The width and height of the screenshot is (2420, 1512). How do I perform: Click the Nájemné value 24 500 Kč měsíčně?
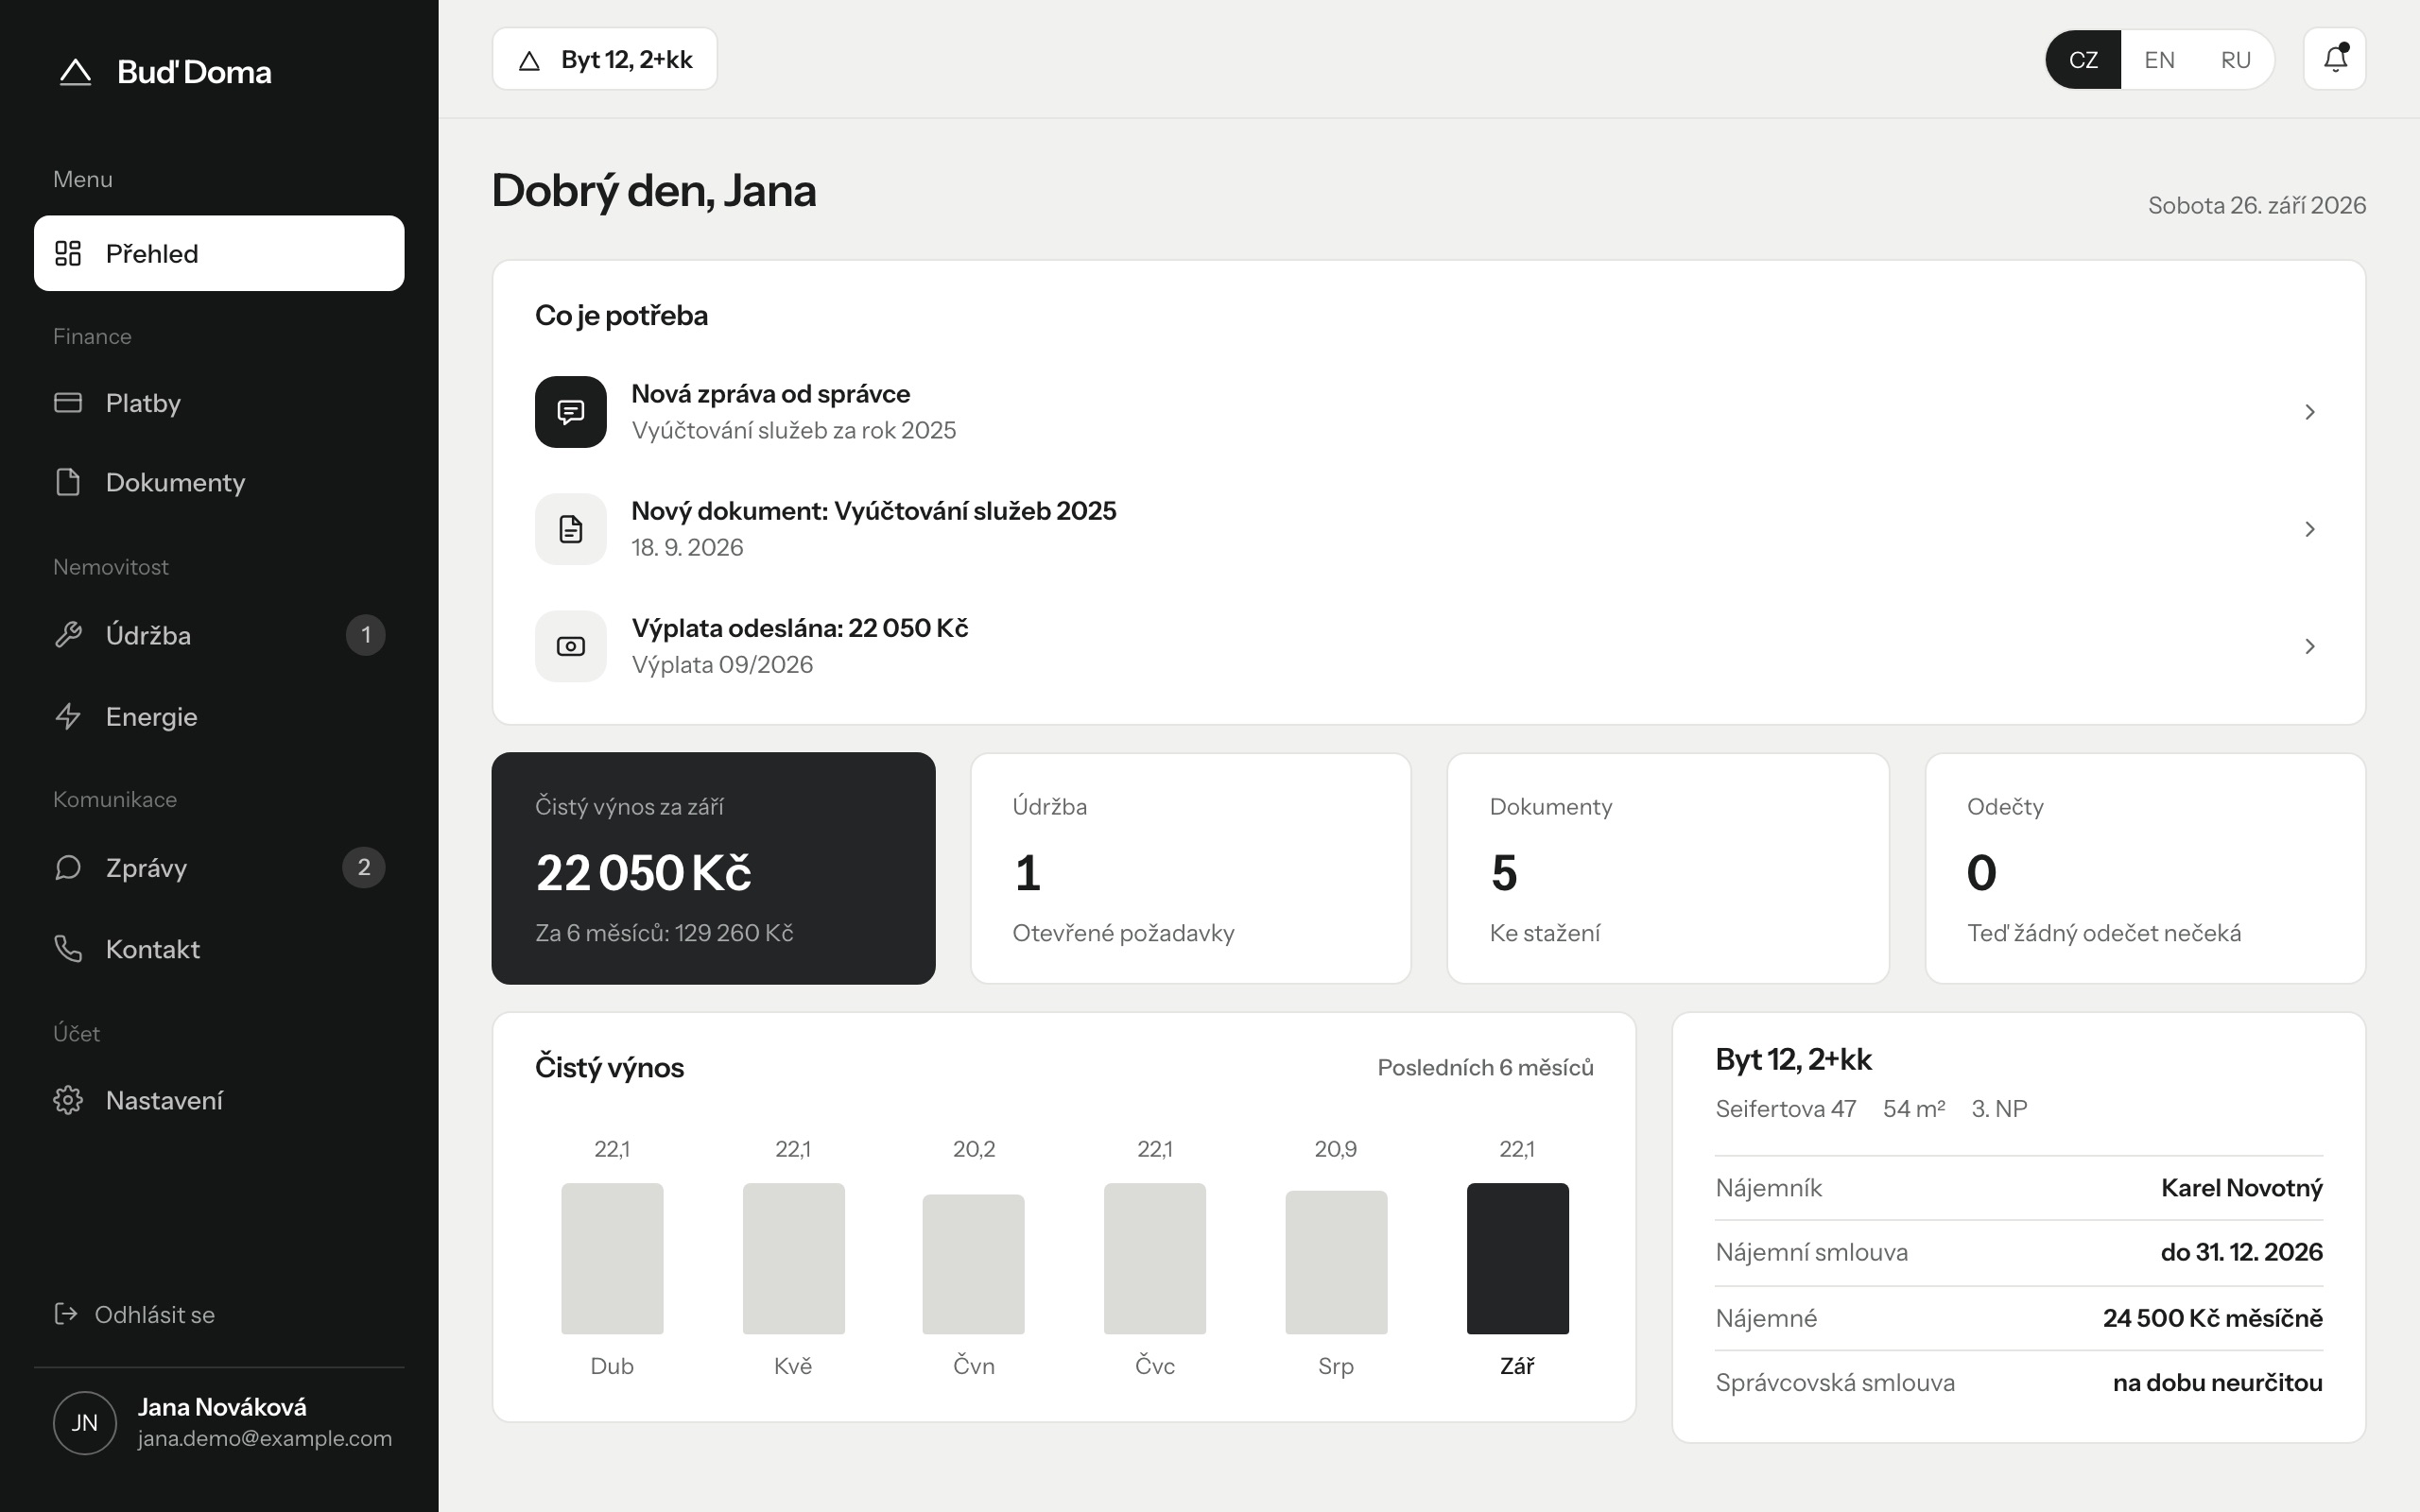[2212, 1317]
